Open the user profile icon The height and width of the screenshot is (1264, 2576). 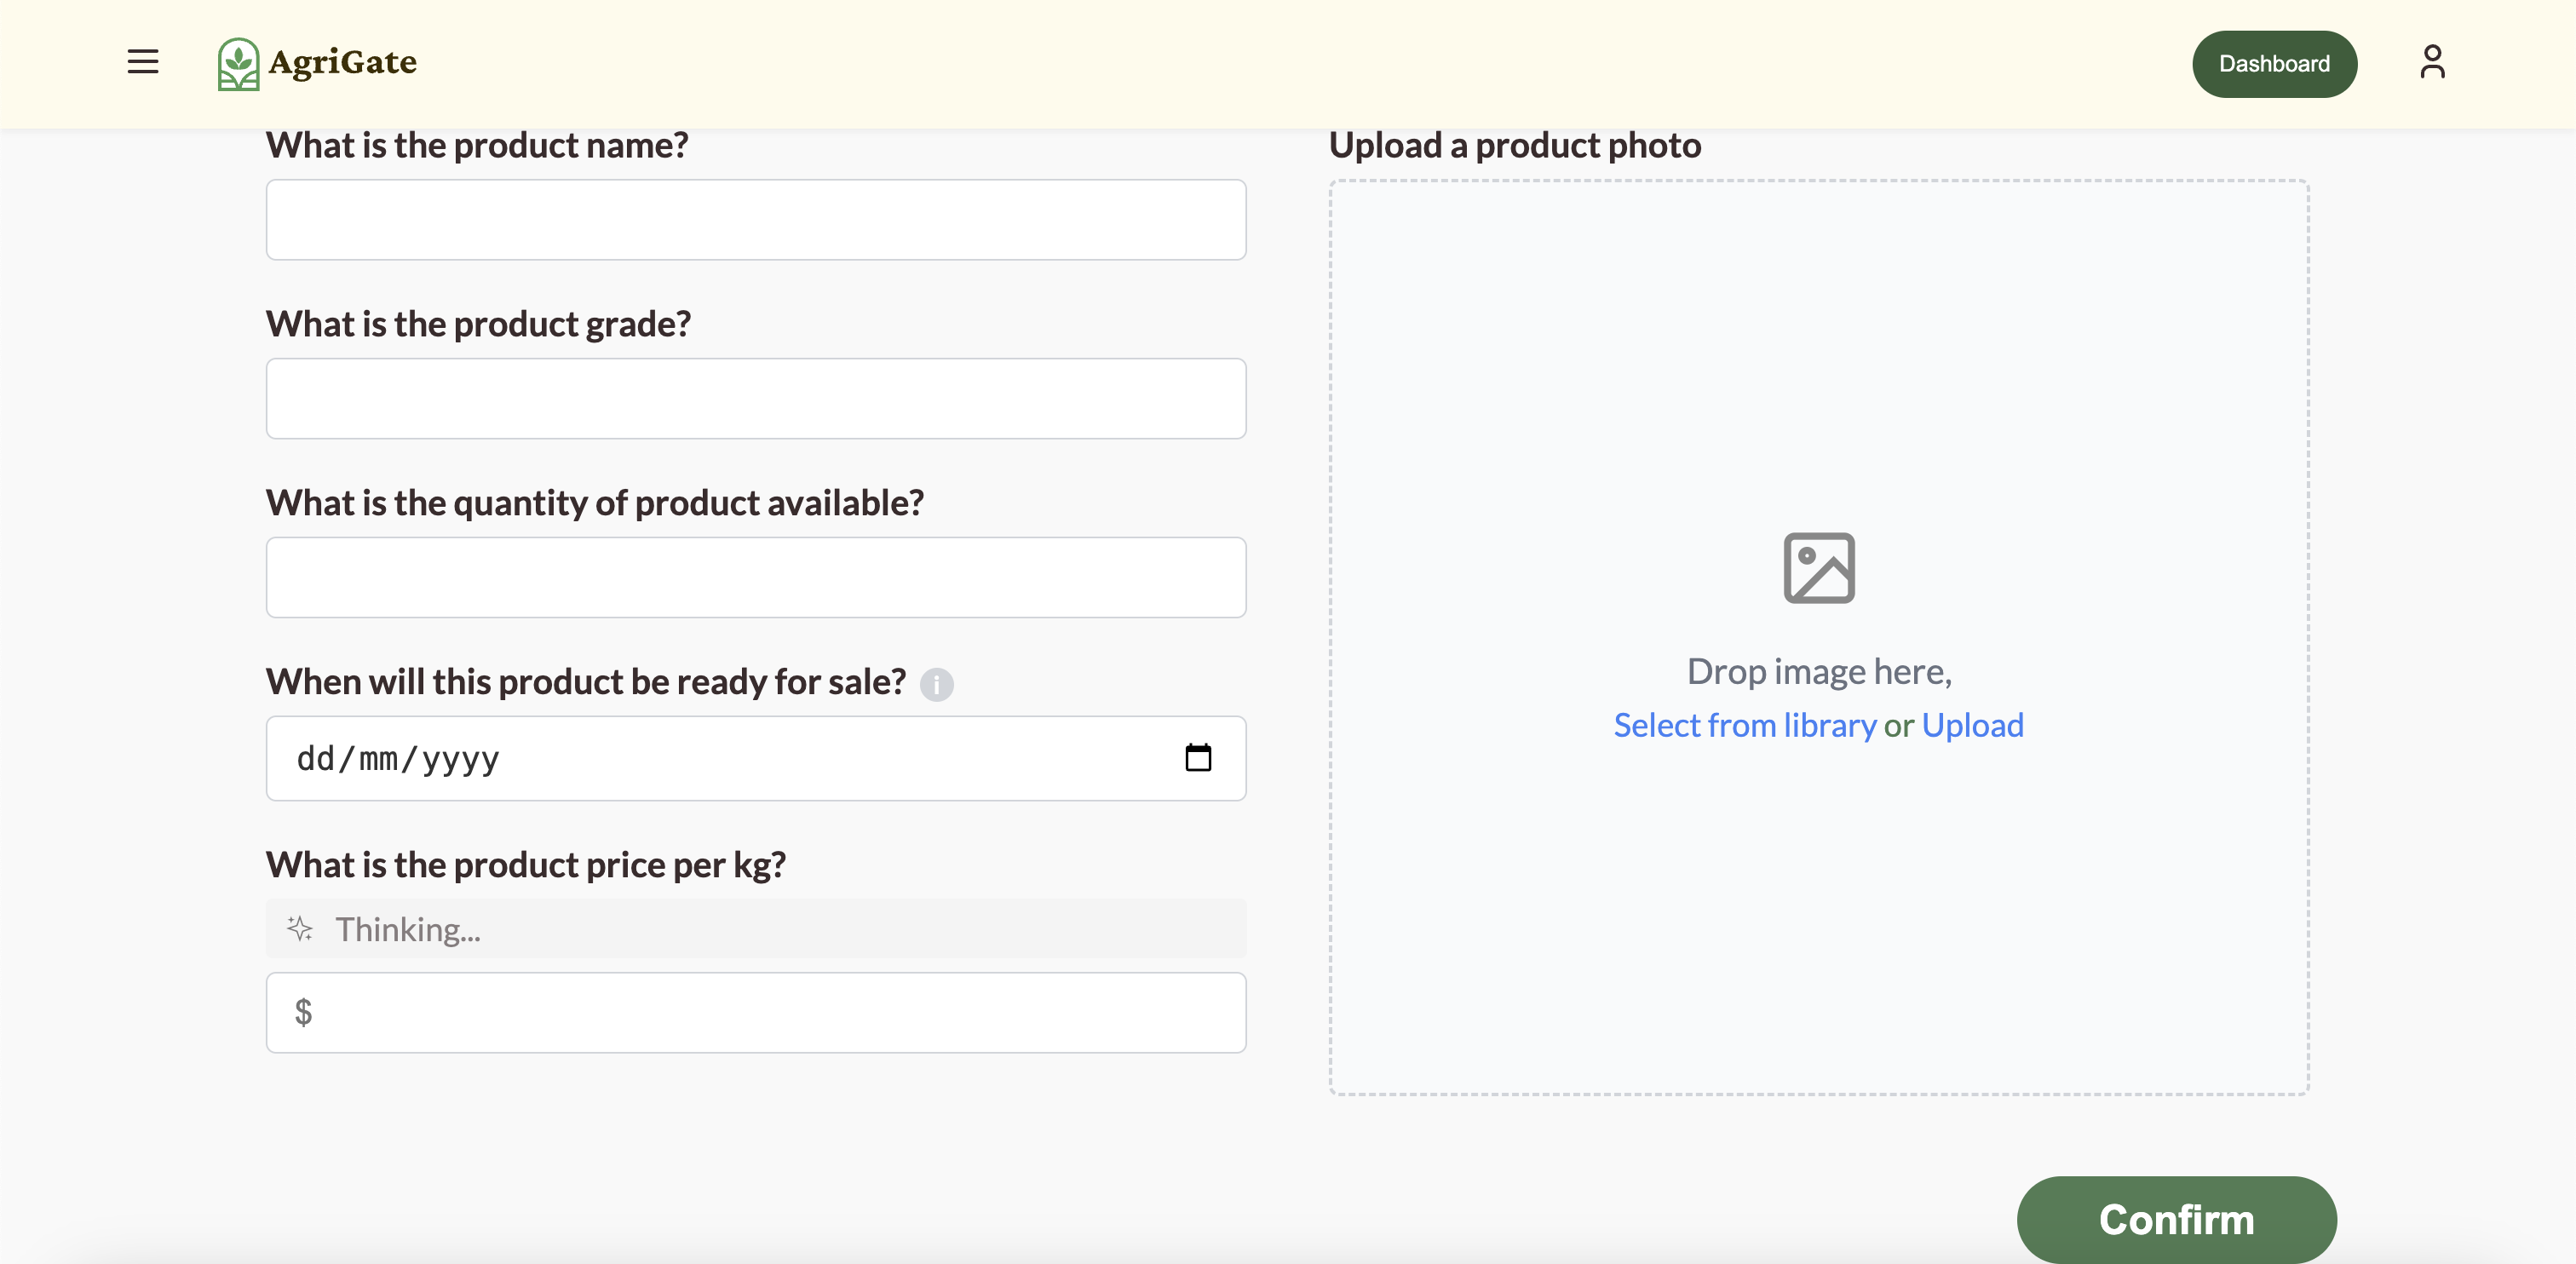(2432, 62)
